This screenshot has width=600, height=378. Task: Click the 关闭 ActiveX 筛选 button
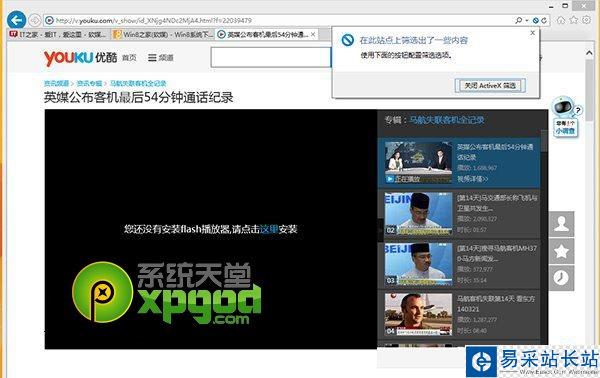[490, 85]
